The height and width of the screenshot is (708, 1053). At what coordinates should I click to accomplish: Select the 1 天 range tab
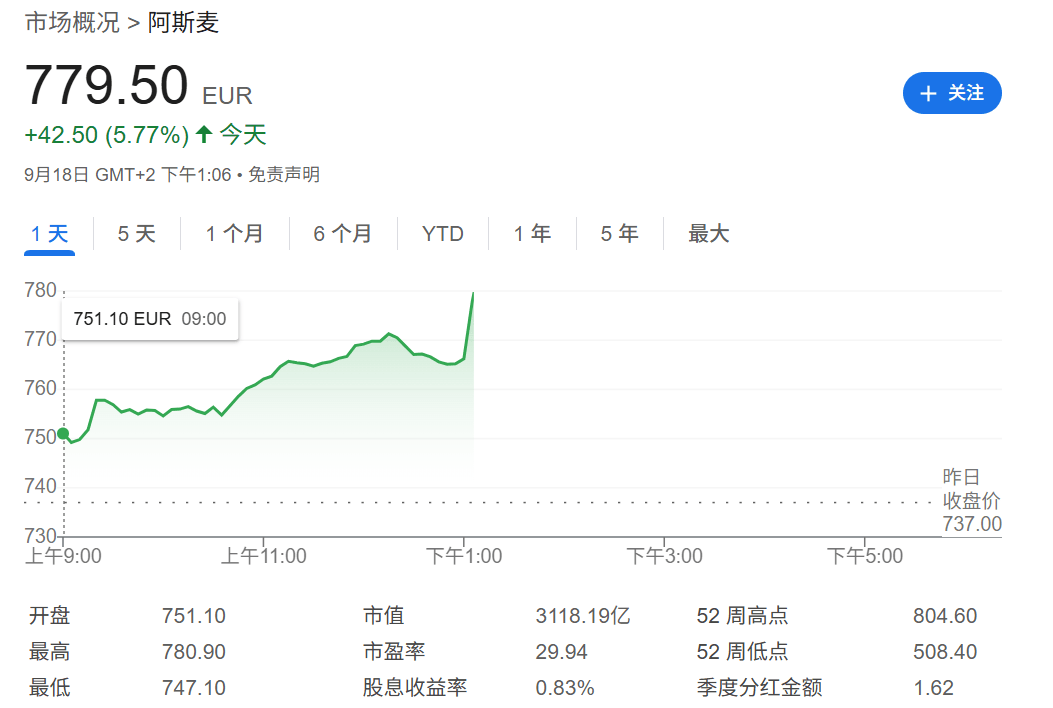pyautogui.click(x=49, y=234)
